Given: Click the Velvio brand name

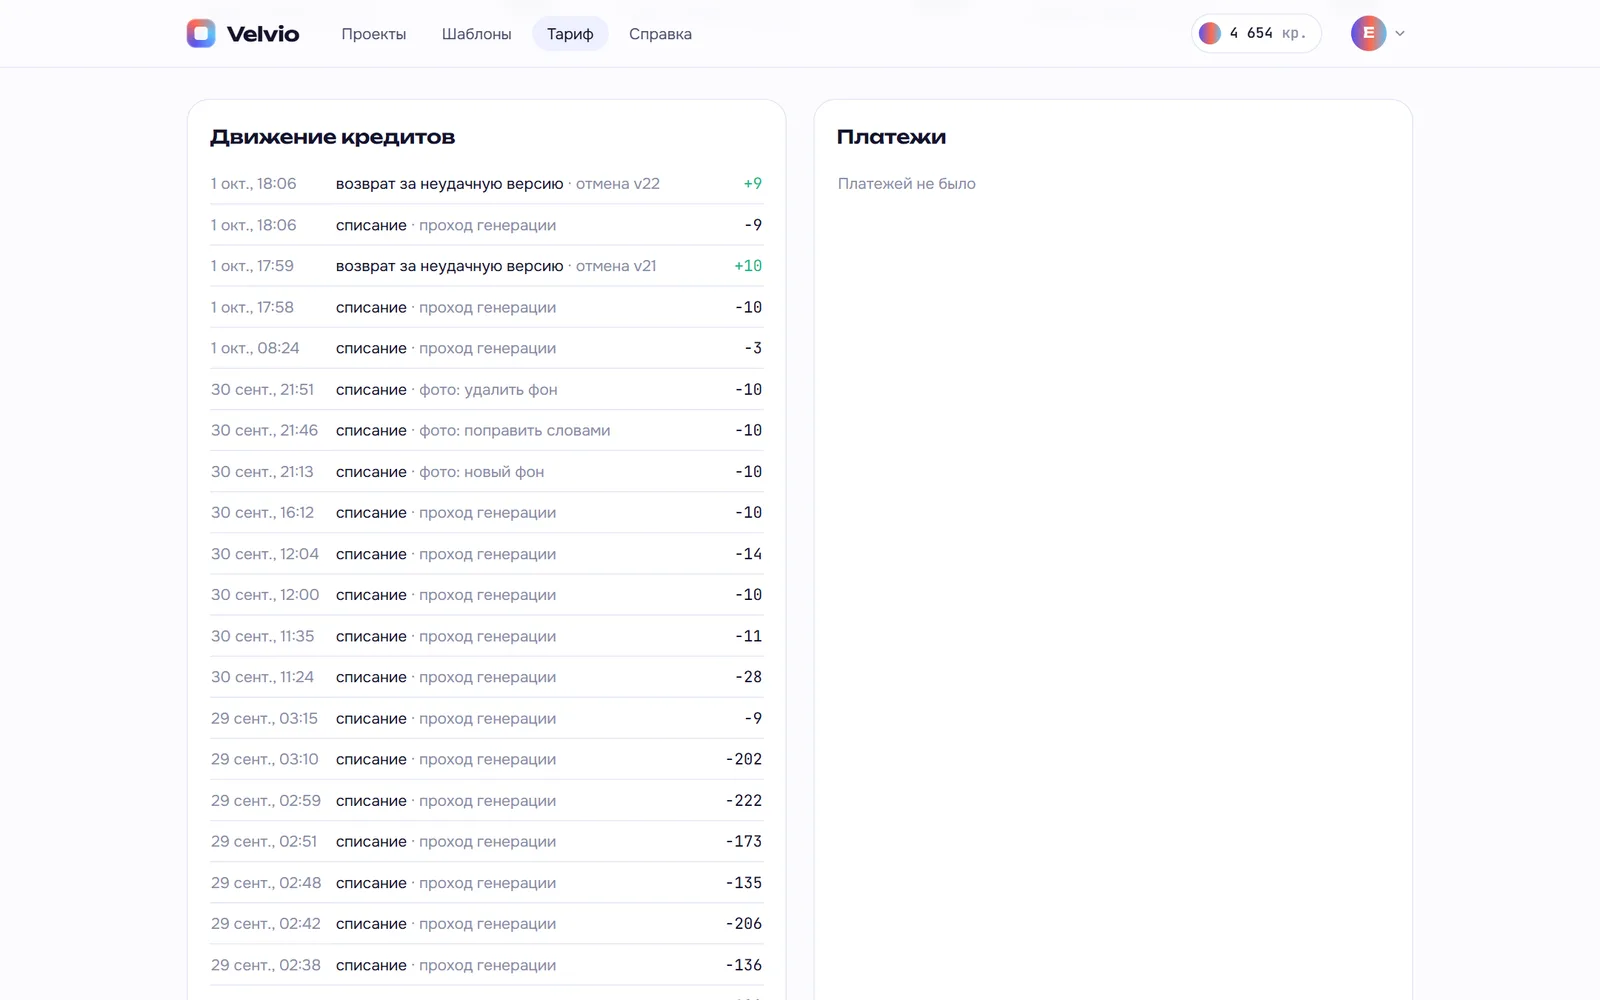Looking at the screenshot, I should coord(263,34).
